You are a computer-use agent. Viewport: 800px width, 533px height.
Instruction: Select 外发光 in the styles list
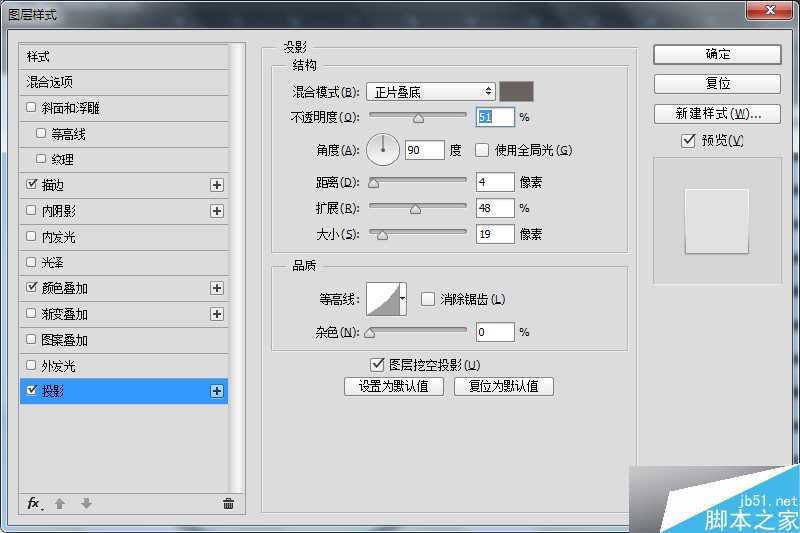coord(58,365)
